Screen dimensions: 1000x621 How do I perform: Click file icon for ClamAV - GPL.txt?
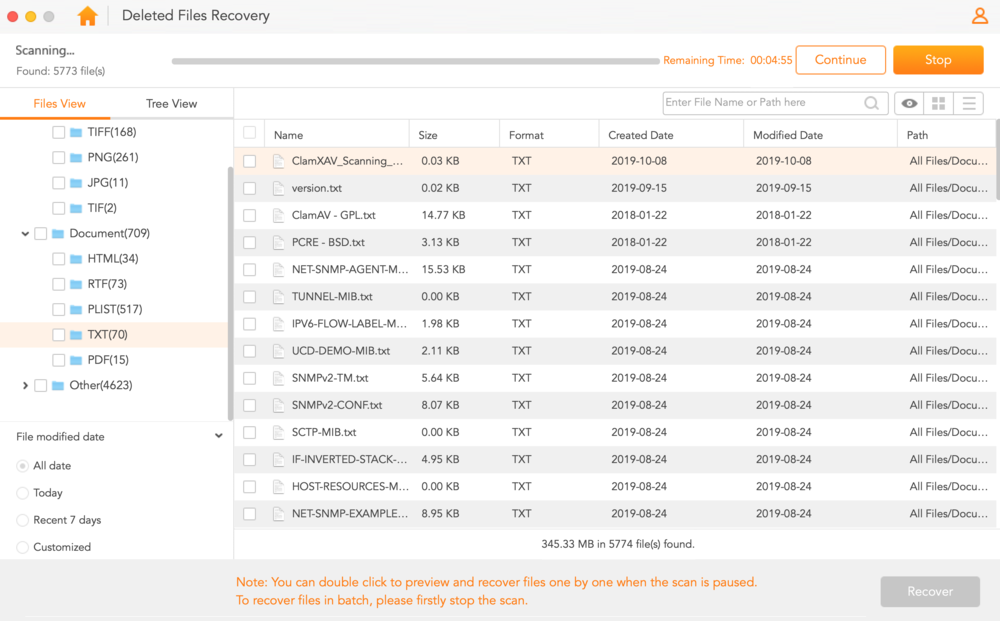278,216
